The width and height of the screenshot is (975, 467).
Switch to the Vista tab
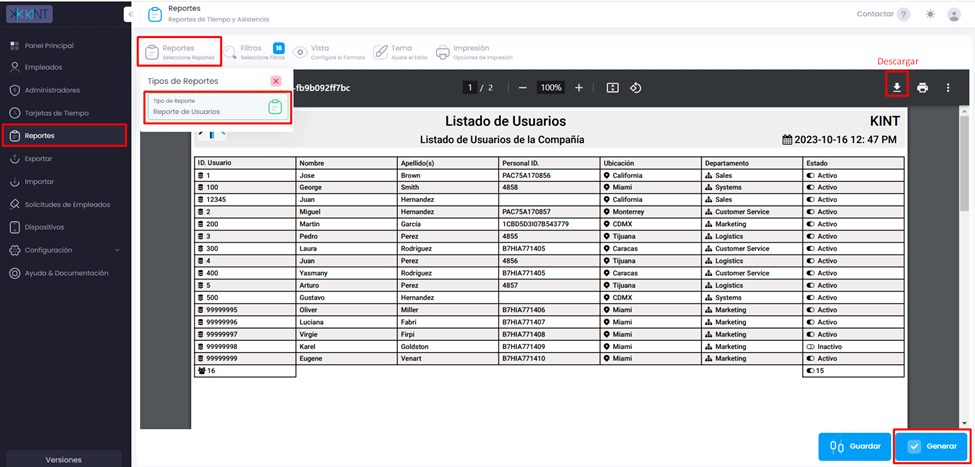pyautogui.click(x=330, y=52)
